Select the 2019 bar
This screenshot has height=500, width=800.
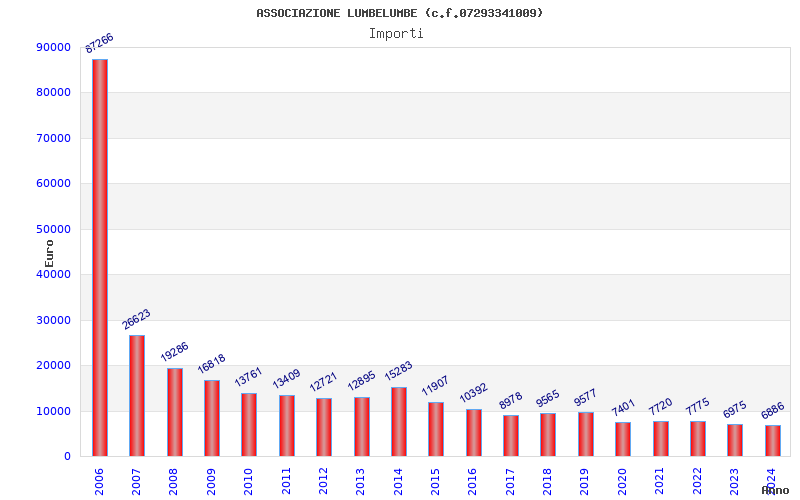pos(586,434)
